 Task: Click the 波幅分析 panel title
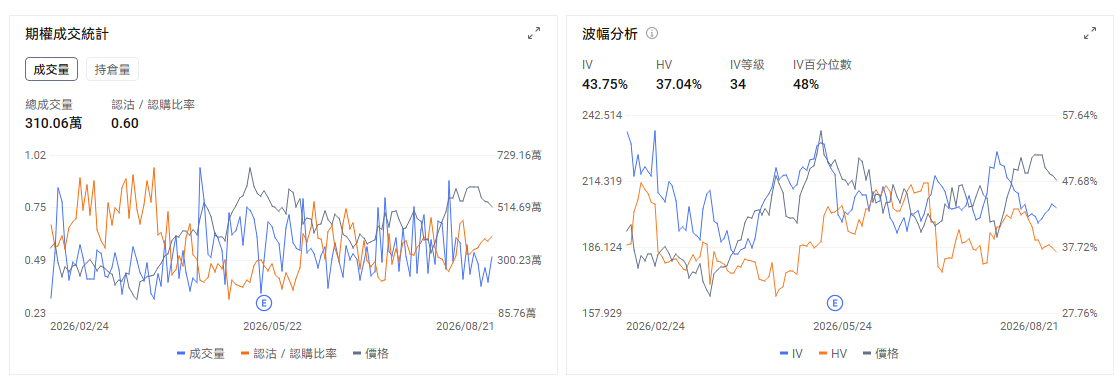tap(610, 33)
